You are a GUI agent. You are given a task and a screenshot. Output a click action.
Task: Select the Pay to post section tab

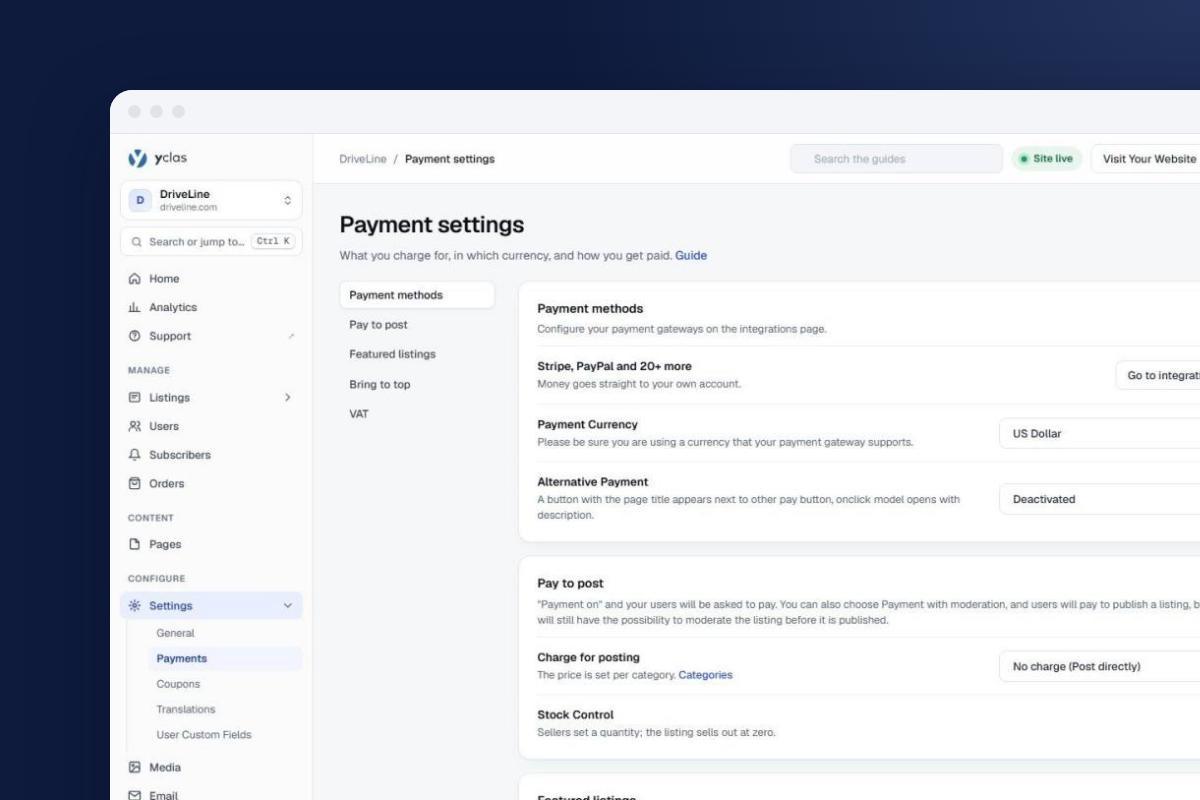(x=417, y=325)
